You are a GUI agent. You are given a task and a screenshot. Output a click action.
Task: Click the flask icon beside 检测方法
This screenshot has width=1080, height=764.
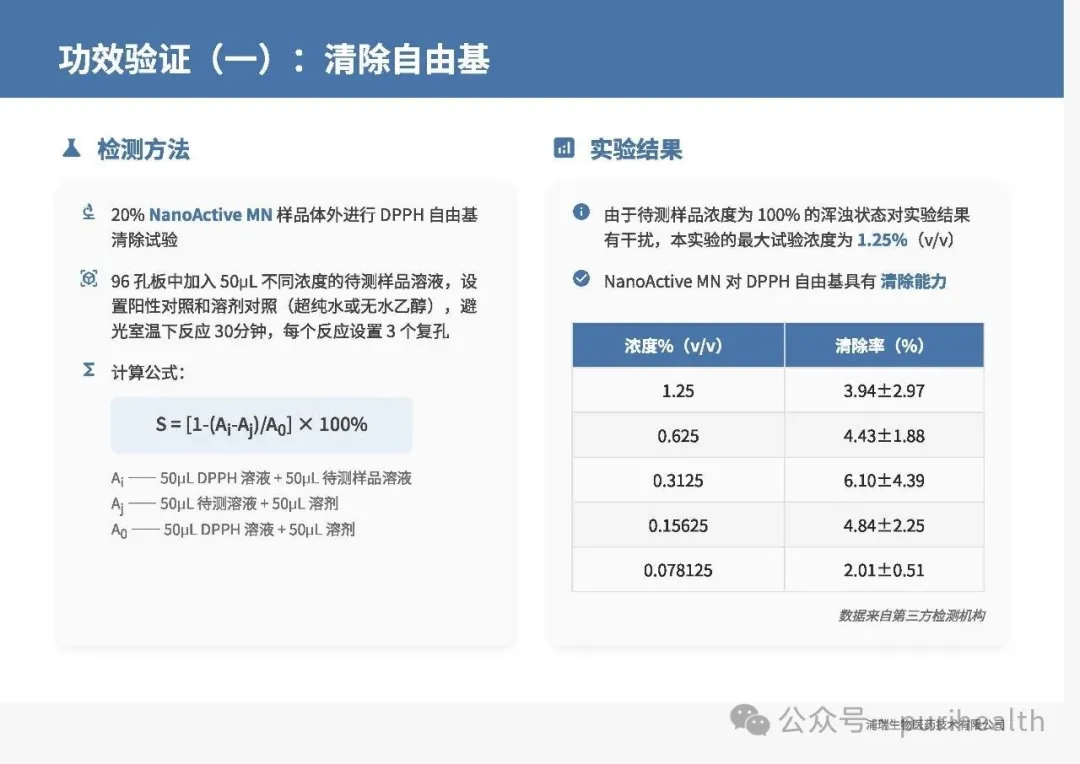(71, 149)
